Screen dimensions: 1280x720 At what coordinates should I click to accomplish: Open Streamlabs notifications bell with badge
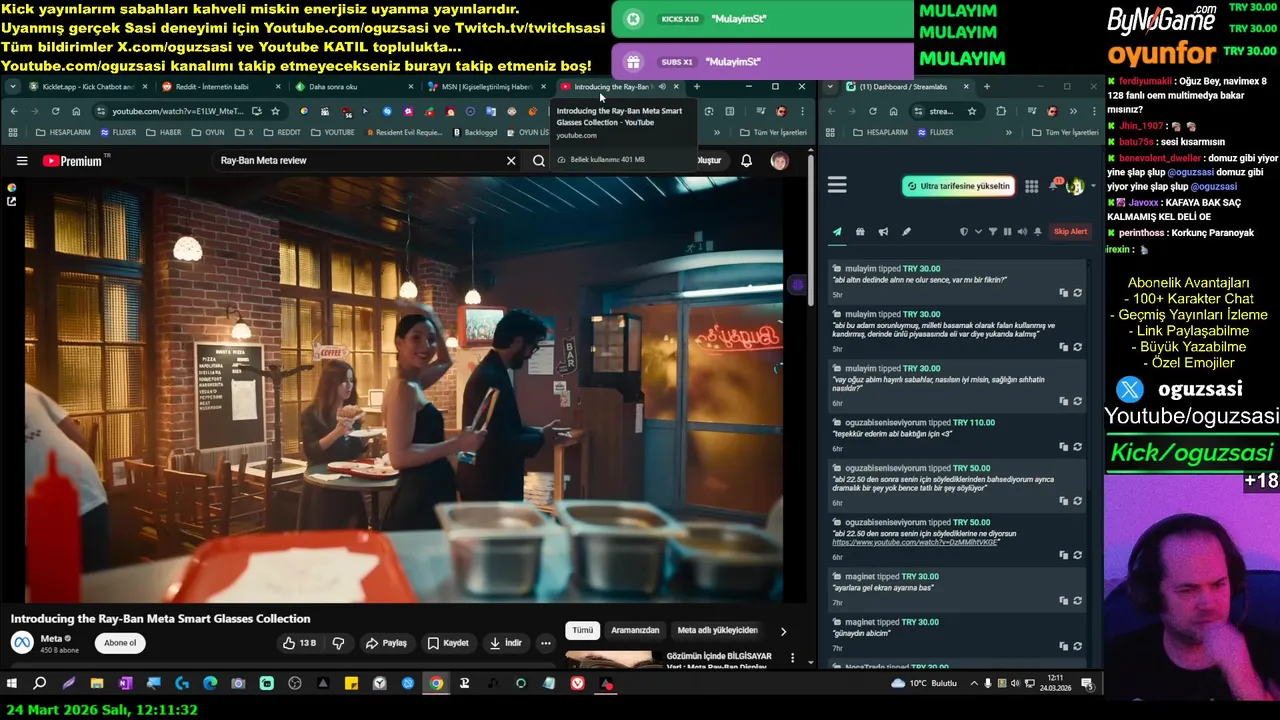[x=1054, y=186]
